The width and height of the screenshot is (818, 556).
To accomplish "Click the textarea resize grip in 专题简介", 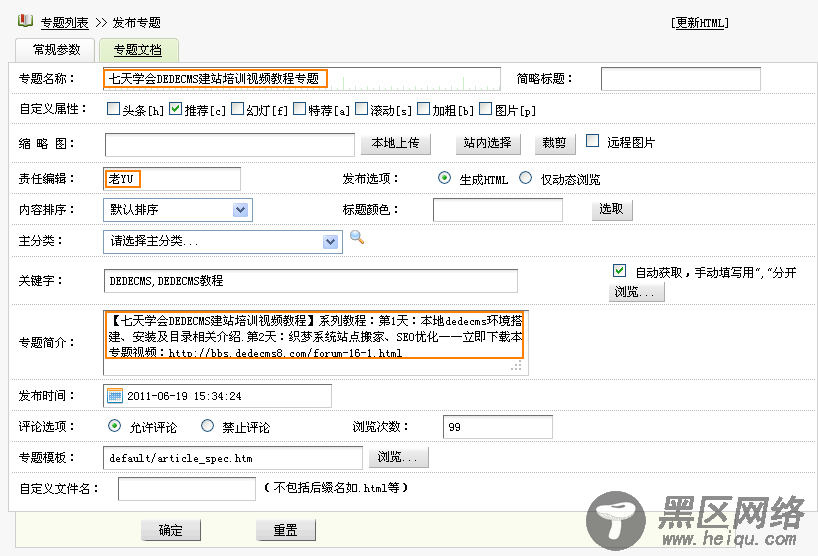I will pyautogui.click(x=516, y=367).
